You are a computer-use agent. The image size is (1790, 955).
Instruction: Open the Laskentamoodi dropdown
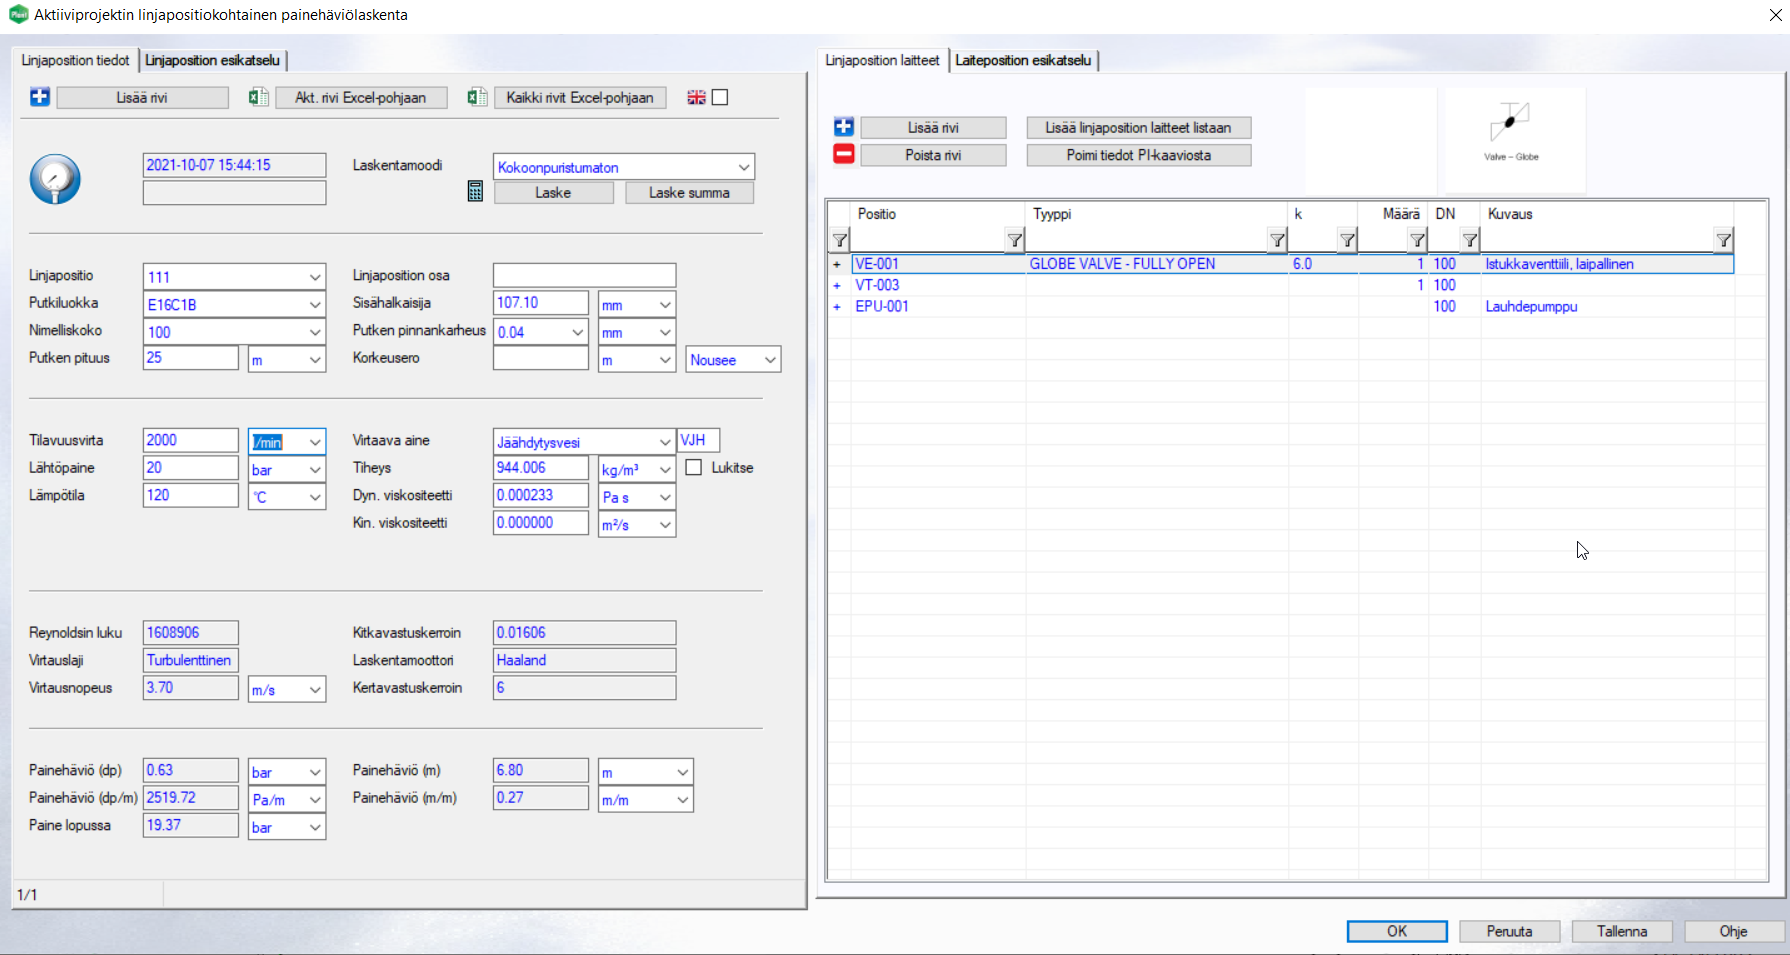pos(743,167)
